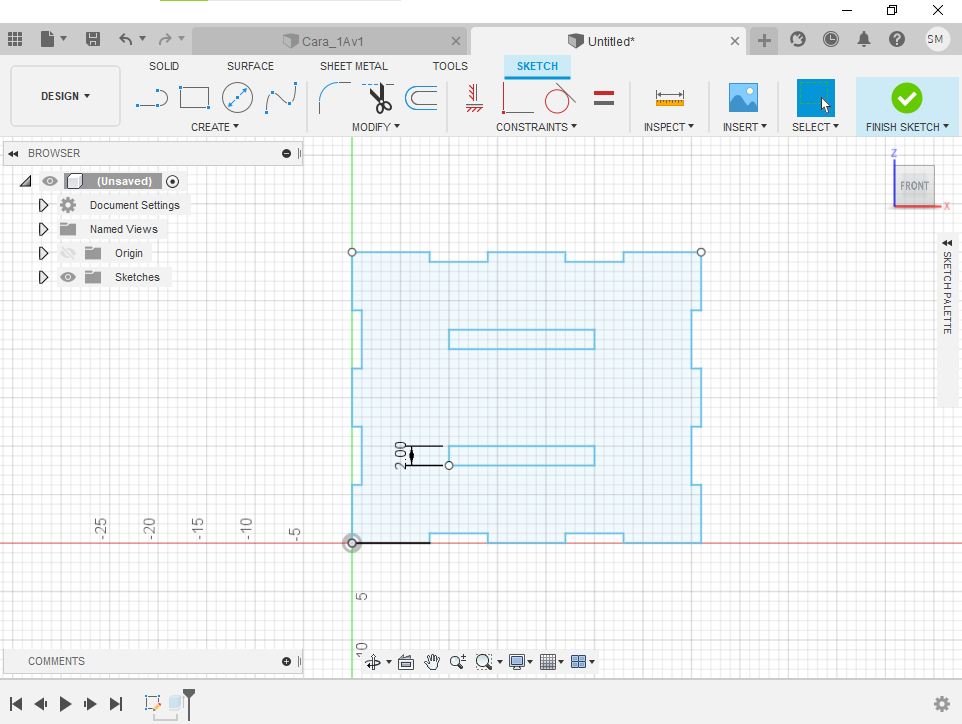
Task: Activate the Unsaved component radio button
Action: 172,181
